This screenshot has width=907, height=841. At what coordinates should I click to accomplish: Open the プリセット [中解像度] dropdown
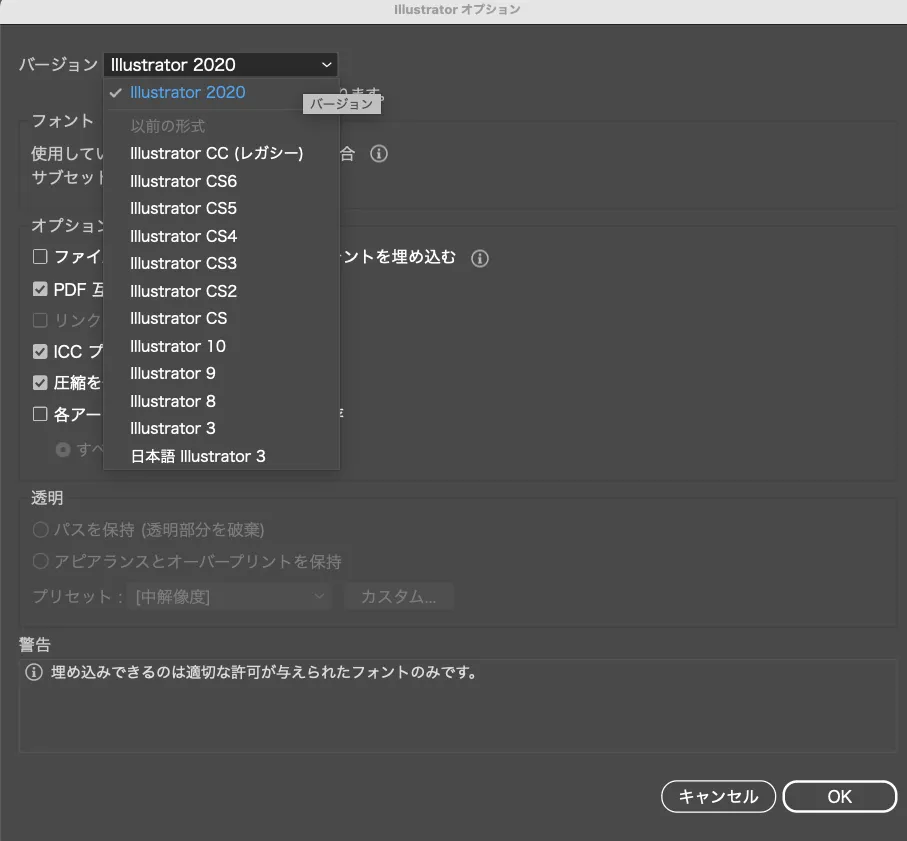(x=229, y=596)
